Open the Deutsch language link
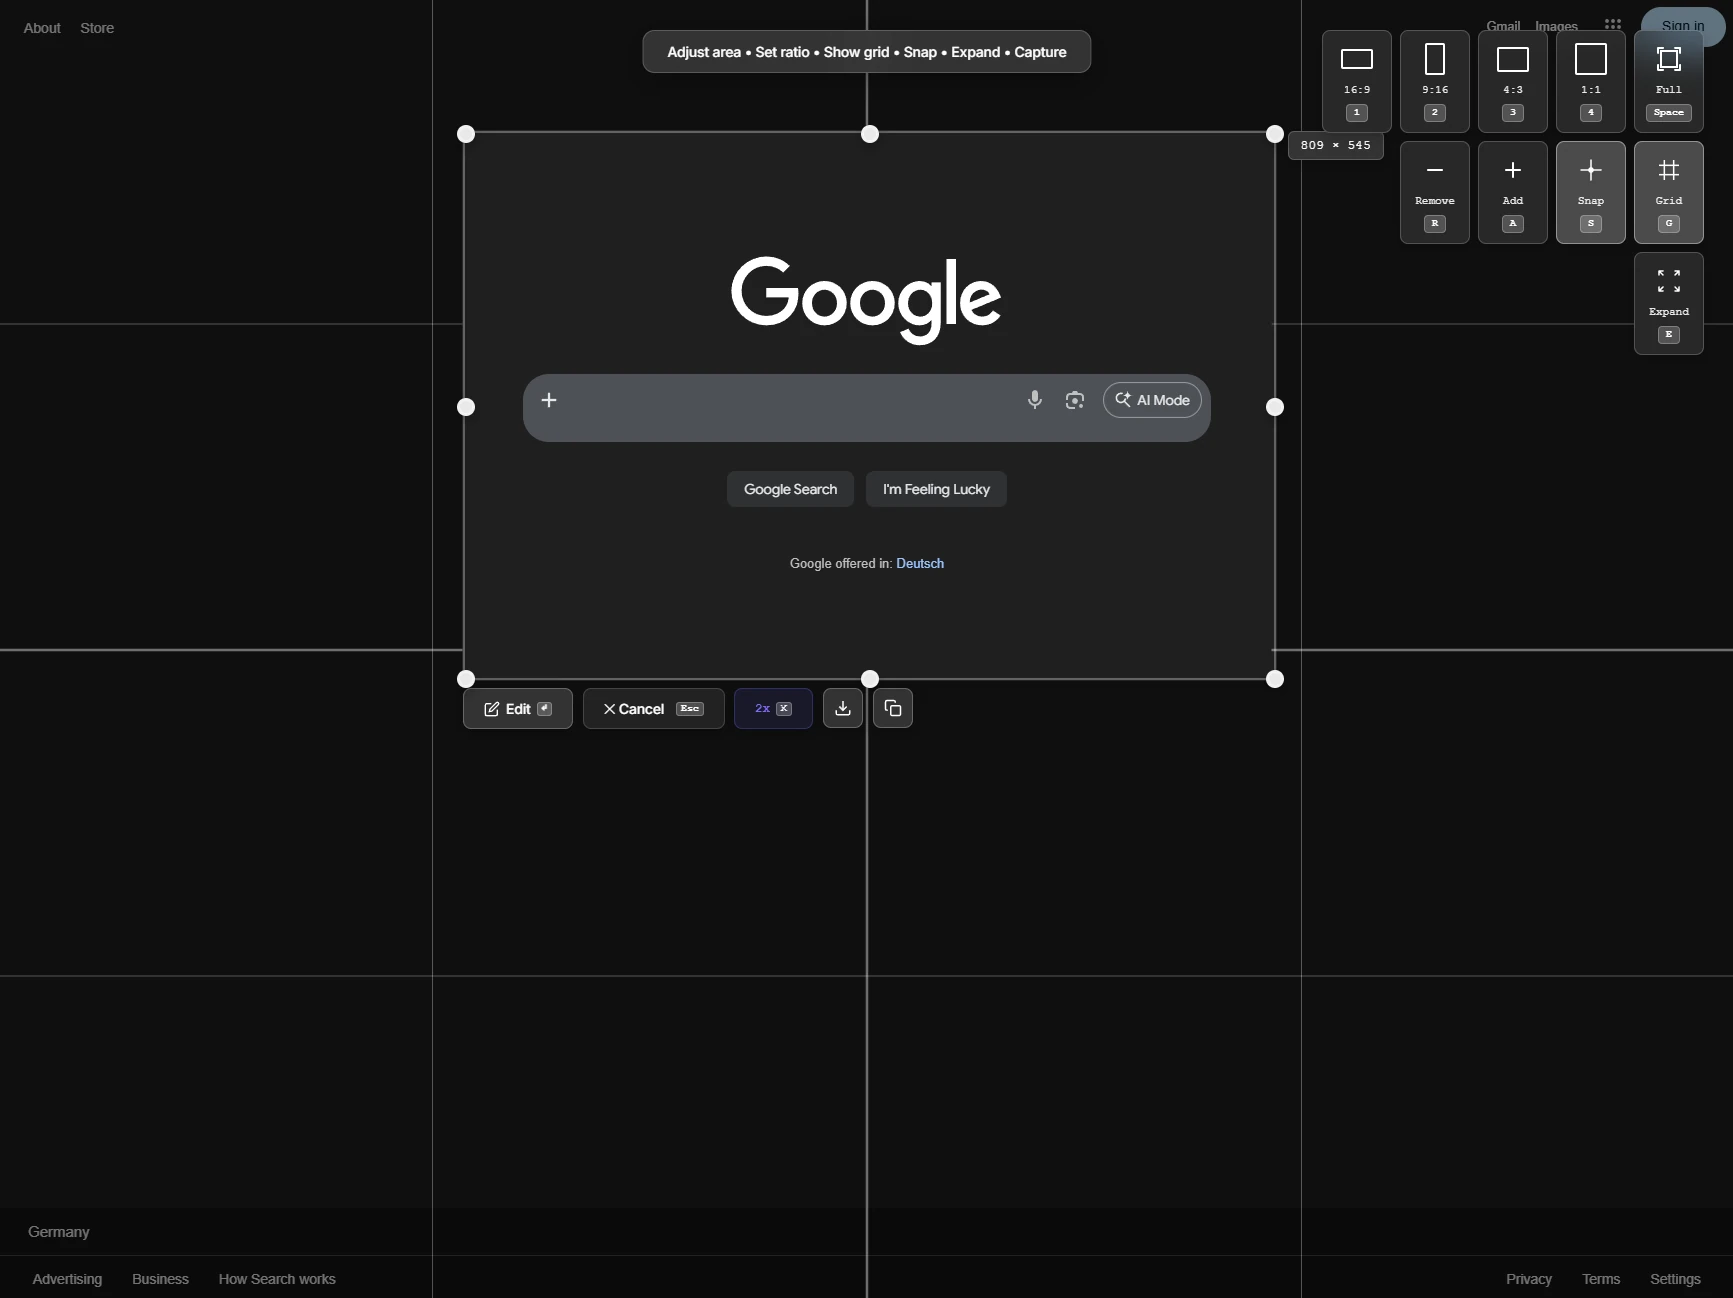Image resolution: width=1733 pixels, height=1298 pixels. [x=919, y=563]
